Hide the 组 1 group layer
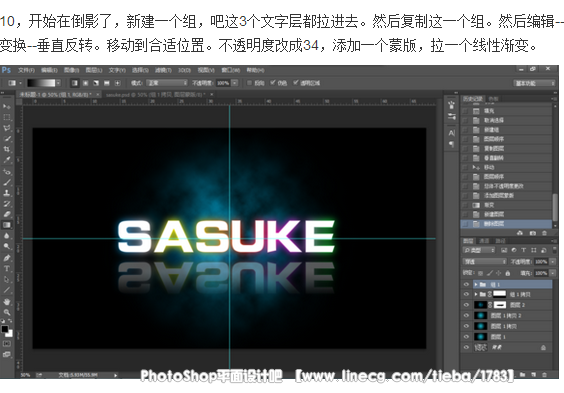Viewport: 564px width, 393px height. coord(466,284)
